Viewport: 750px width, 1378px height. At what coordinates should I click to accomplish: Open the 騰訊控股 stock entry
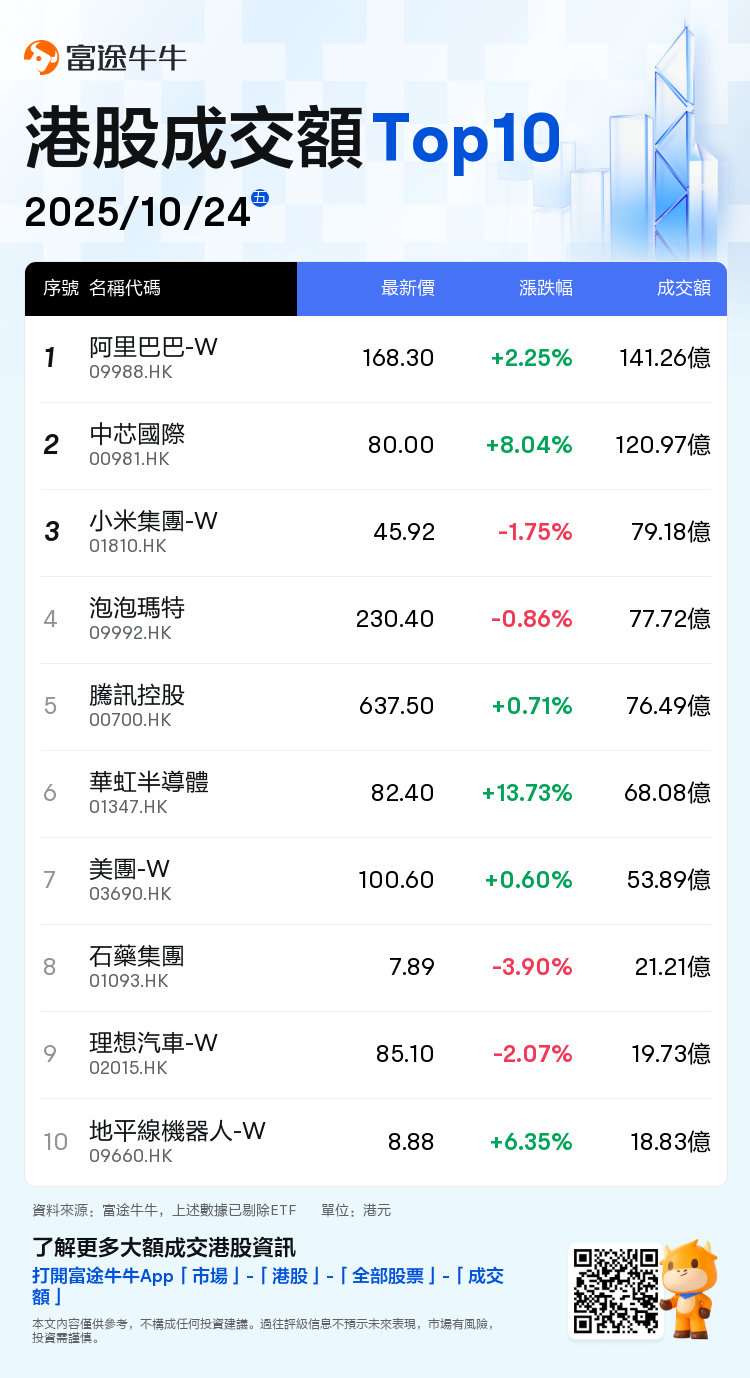point(137,695)
